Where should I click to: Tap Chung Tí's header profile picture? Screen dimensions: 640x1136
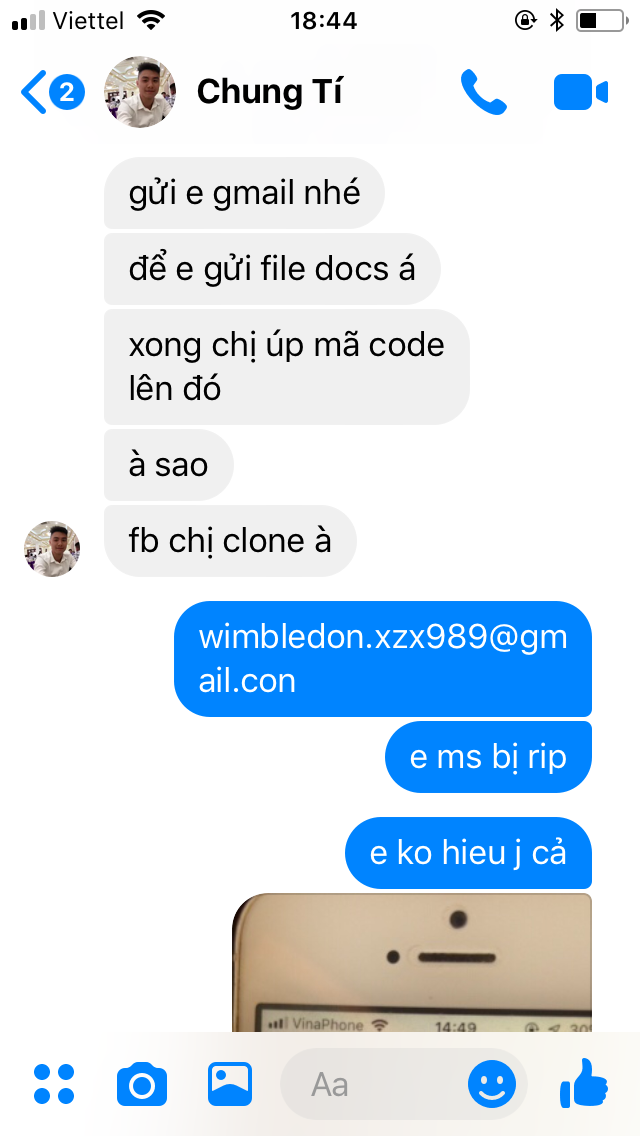point(141,92)
